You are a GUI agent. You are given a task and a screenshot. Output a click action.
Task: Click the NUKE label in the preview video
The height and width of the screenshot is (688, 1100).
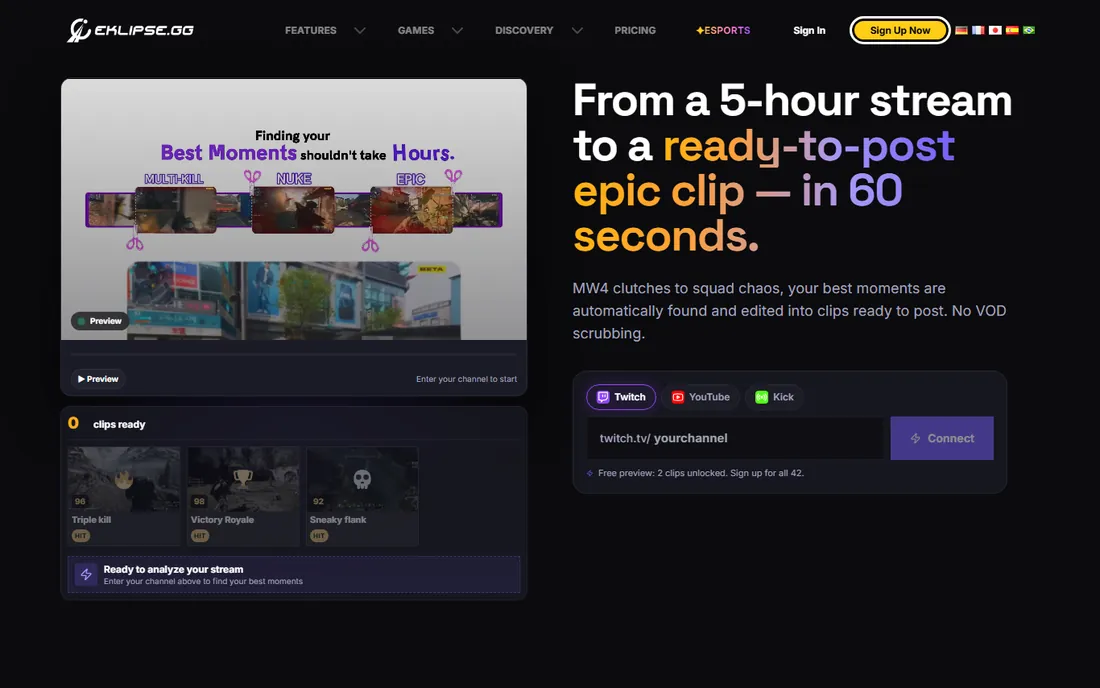294,179
